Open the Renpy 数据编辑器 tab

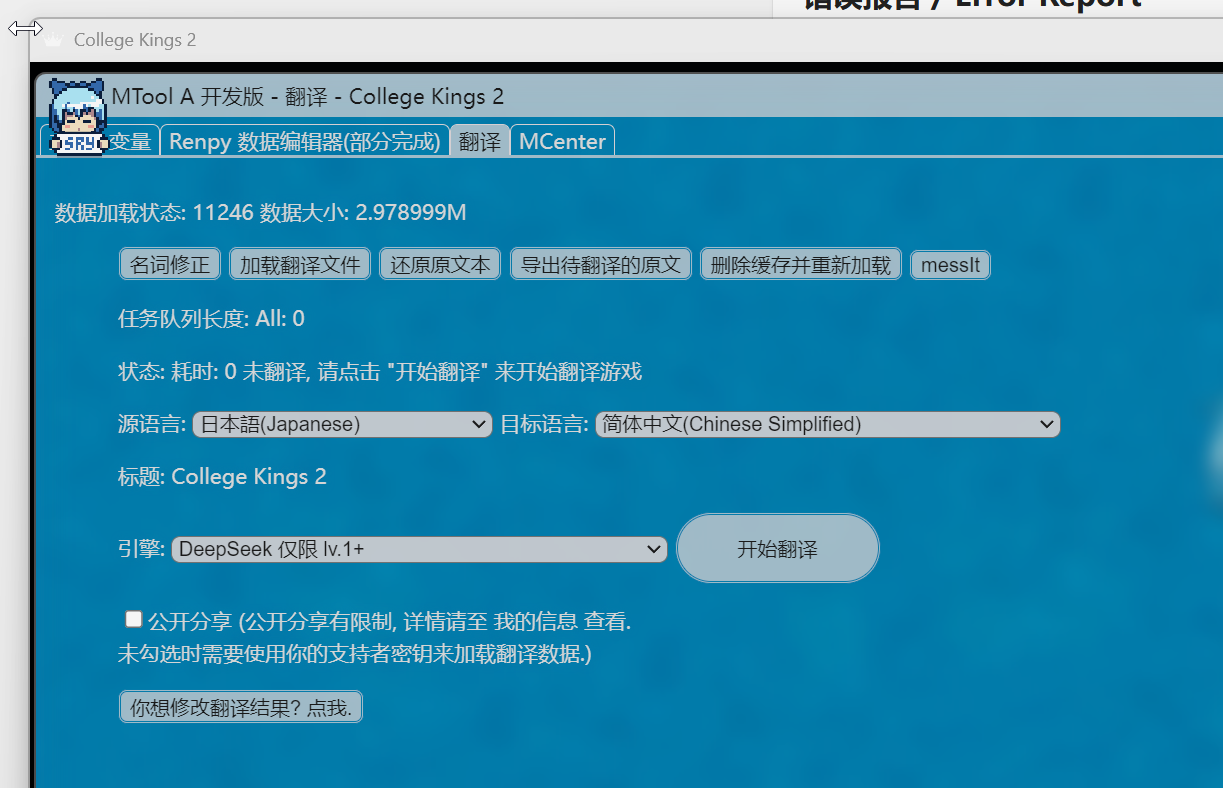tap(305, 141)
